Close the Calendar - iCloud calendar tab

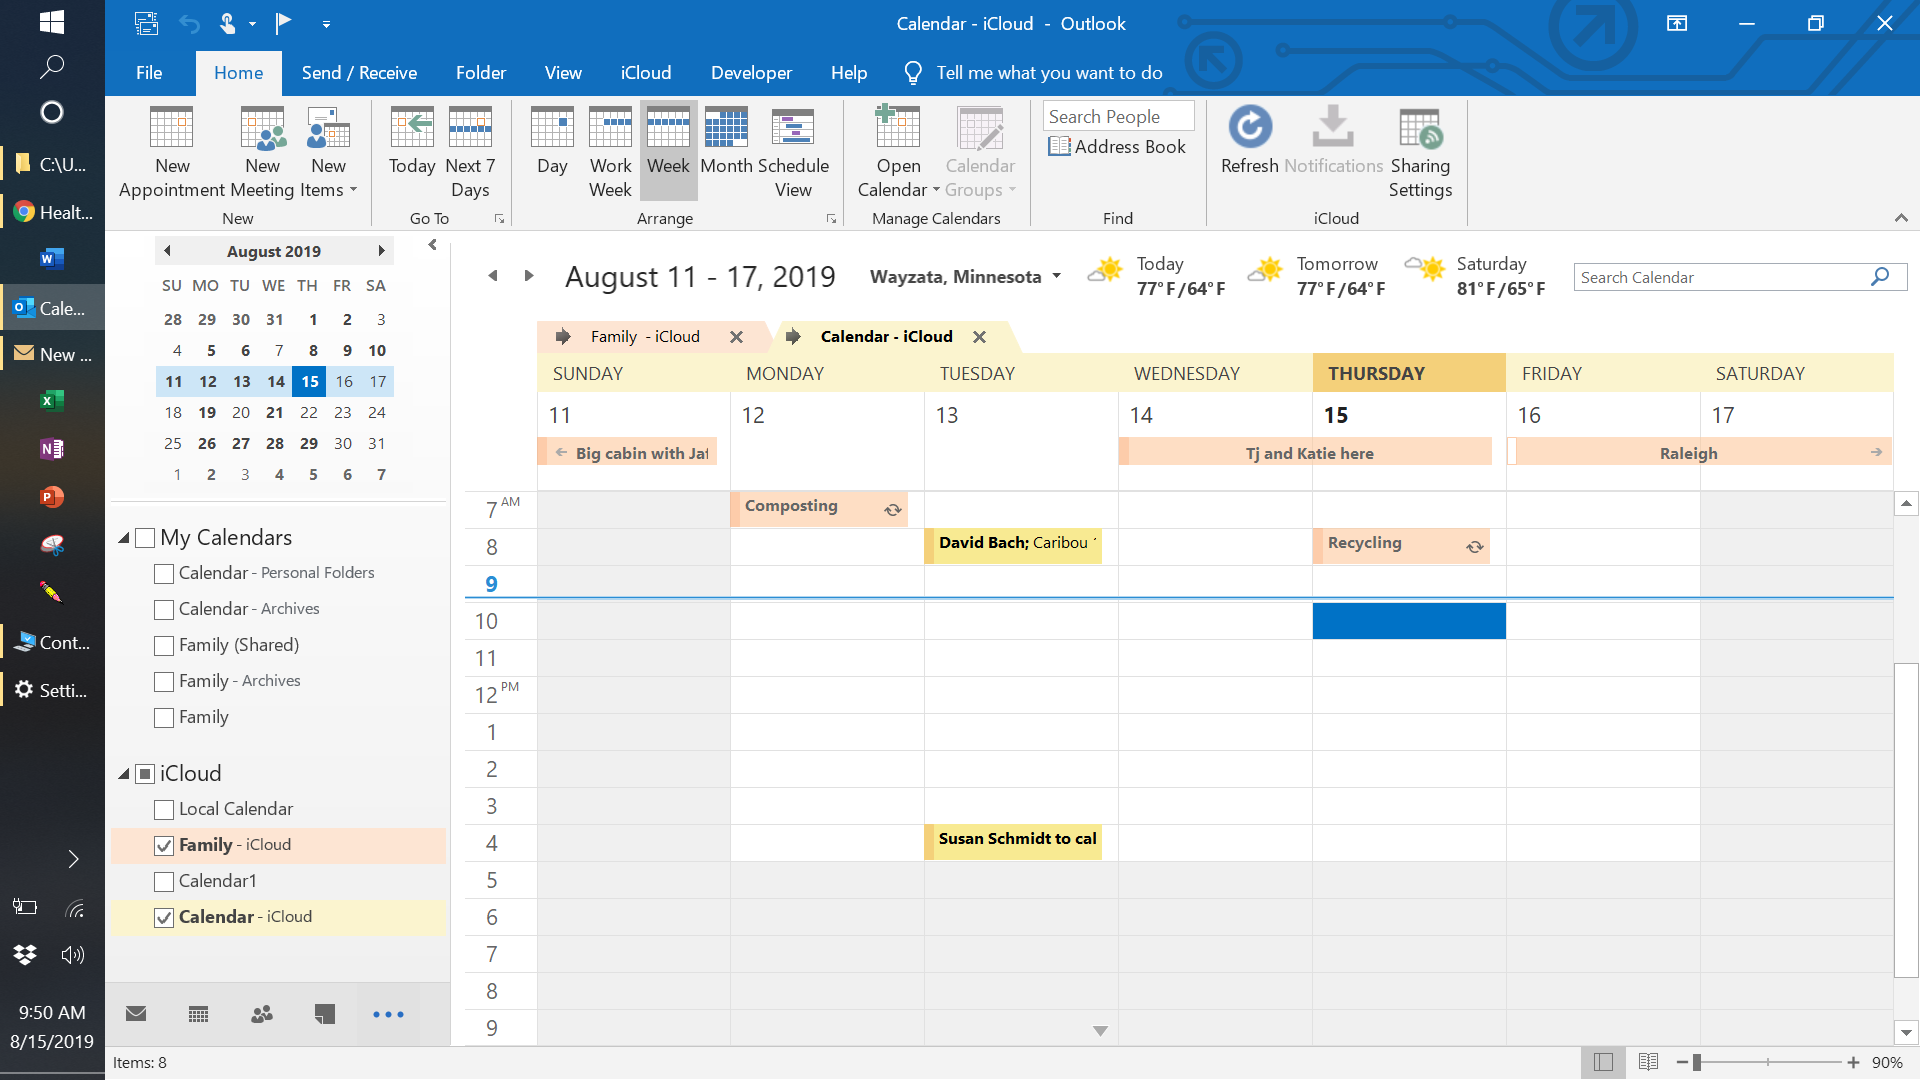tap(979, 337)
